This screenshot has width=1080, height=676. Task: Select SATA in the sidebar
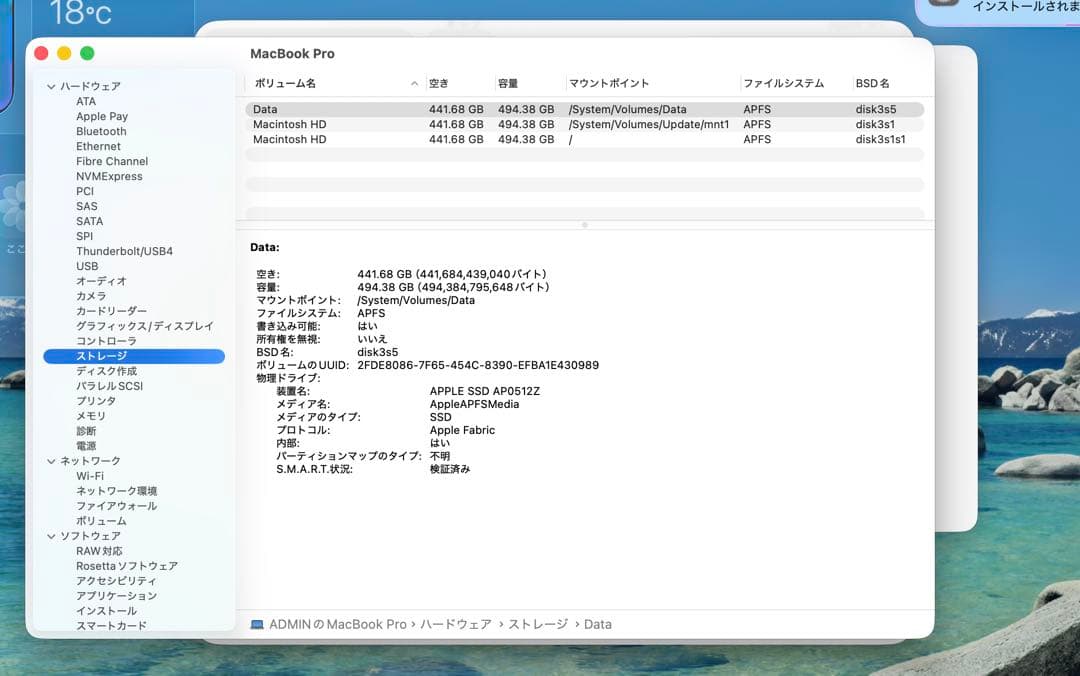[x=90, y=221]
